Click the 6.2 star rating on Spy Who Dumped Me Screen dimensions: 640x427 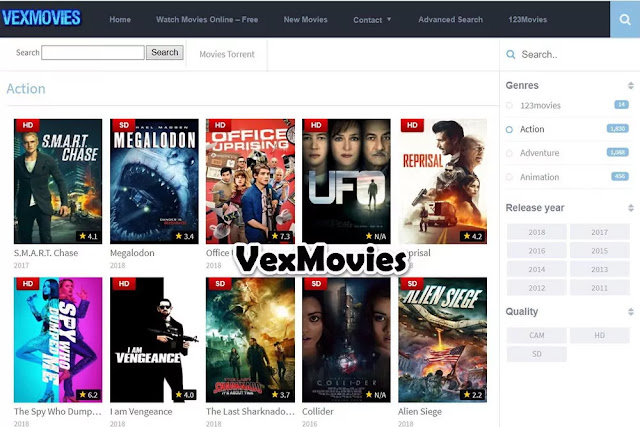coord(88,395)
